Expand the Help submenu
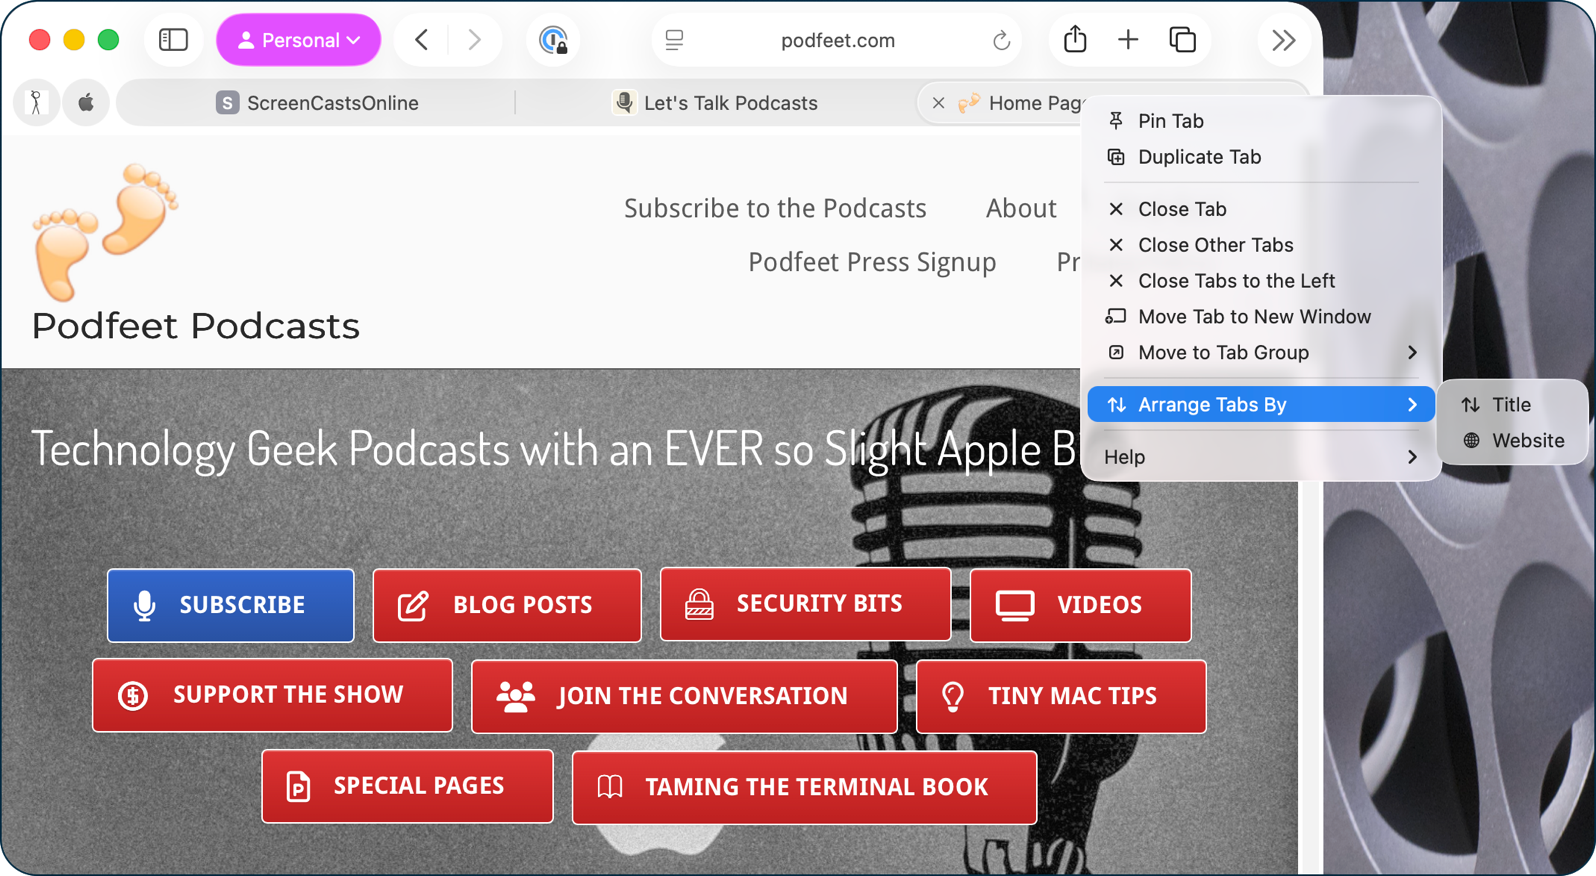The height and width of the screenshot is (876, 1596). 1260,457
